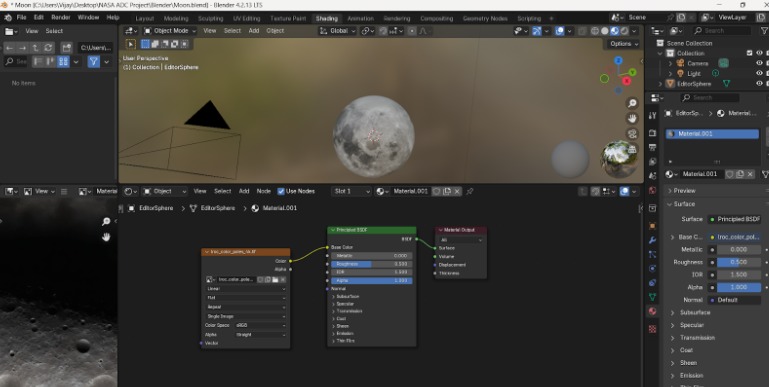Switch to the Layout workspace tab

tap(145, 19)
